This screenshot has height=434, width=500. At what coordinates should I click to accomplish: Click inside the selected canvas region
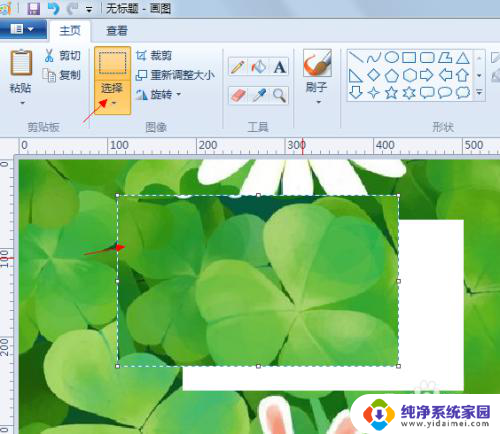click(258, 281)
